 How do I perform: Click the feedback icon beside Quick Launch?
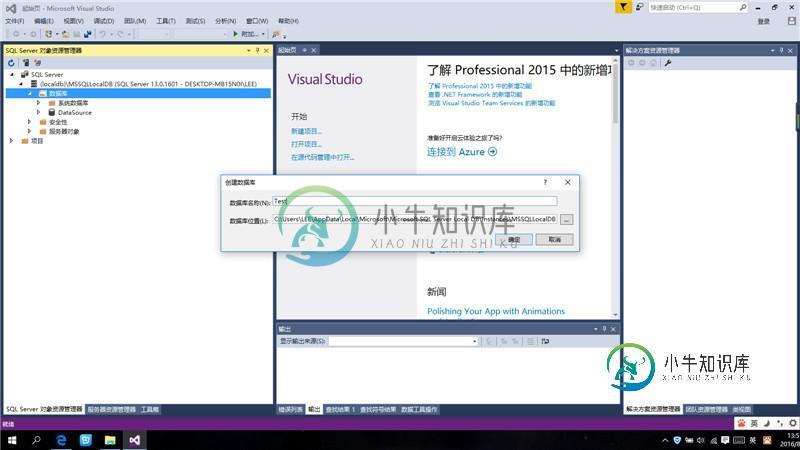click(639, 7)
